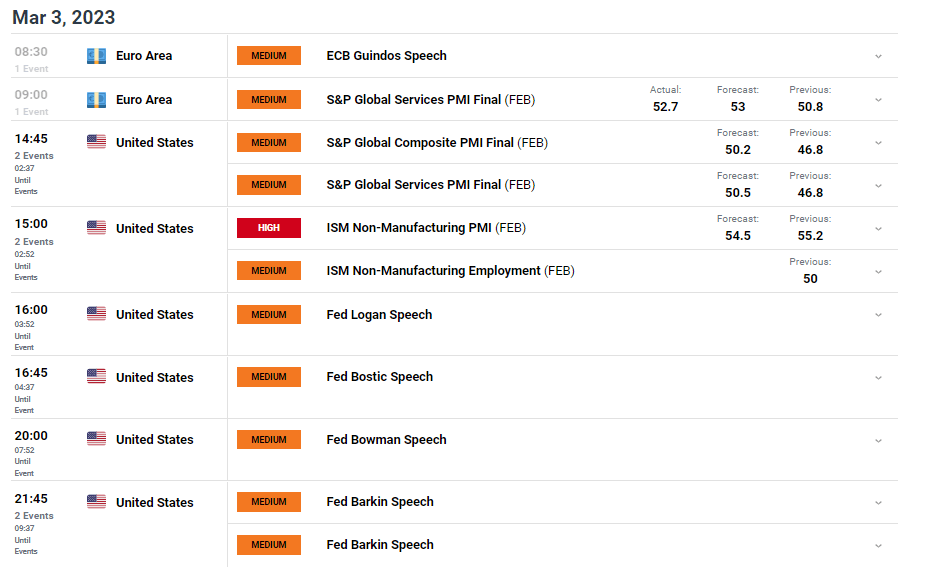Image resolution: width=930 pixels, height=580 pixels.
Task: Click the United States flag at 21:45
Action: point(96,502)
